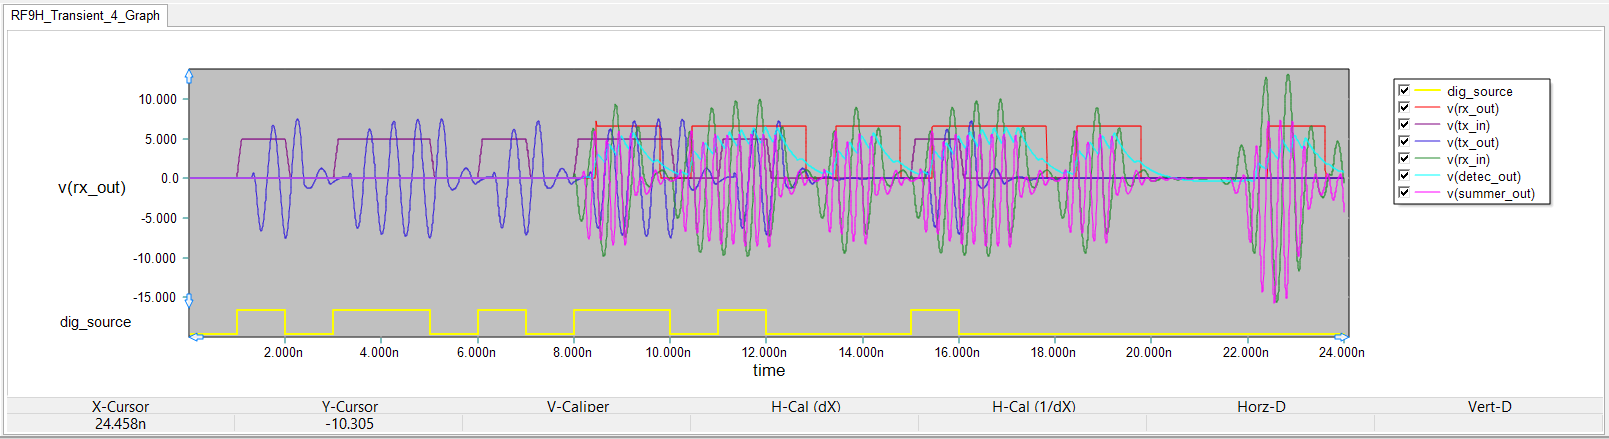Click the dig_source axis label
The width and height of the screenshot is (1609, 439).
95,322
